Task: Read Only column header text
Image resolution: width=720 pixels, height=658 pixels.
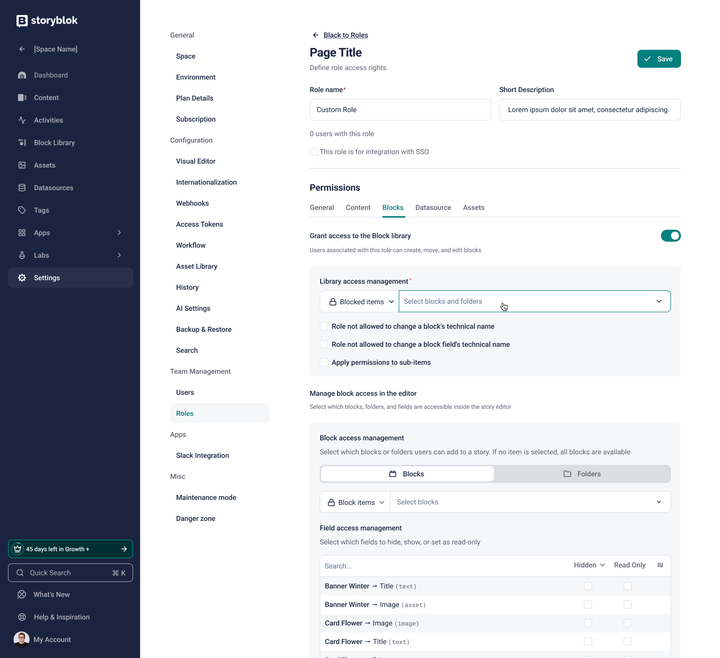Action: (x=630, y=565)
